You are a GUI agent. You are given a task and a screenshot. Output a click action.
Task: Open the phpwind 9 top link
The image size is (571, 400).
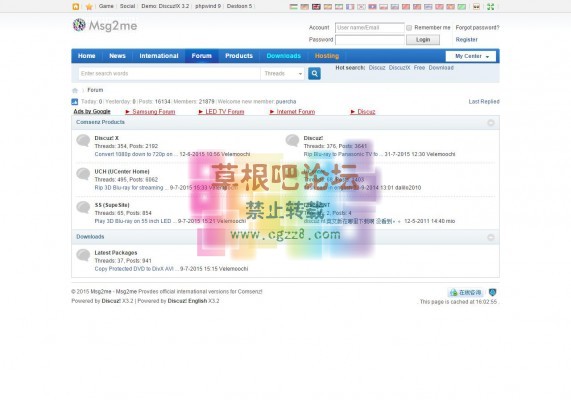click(208, 6)
